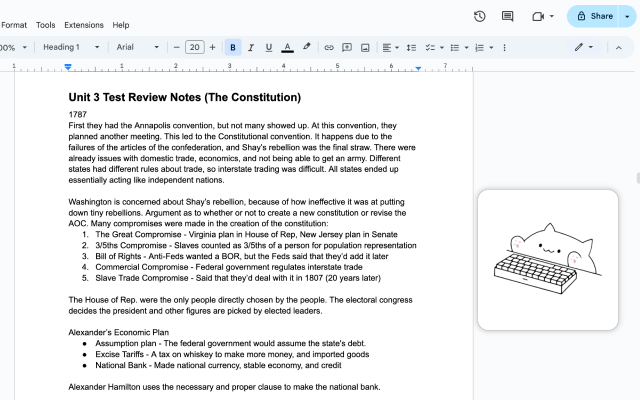This screenshot has height=400, width=640.
Task: Insert an image from the toolbar
Action: coord(365,48)
